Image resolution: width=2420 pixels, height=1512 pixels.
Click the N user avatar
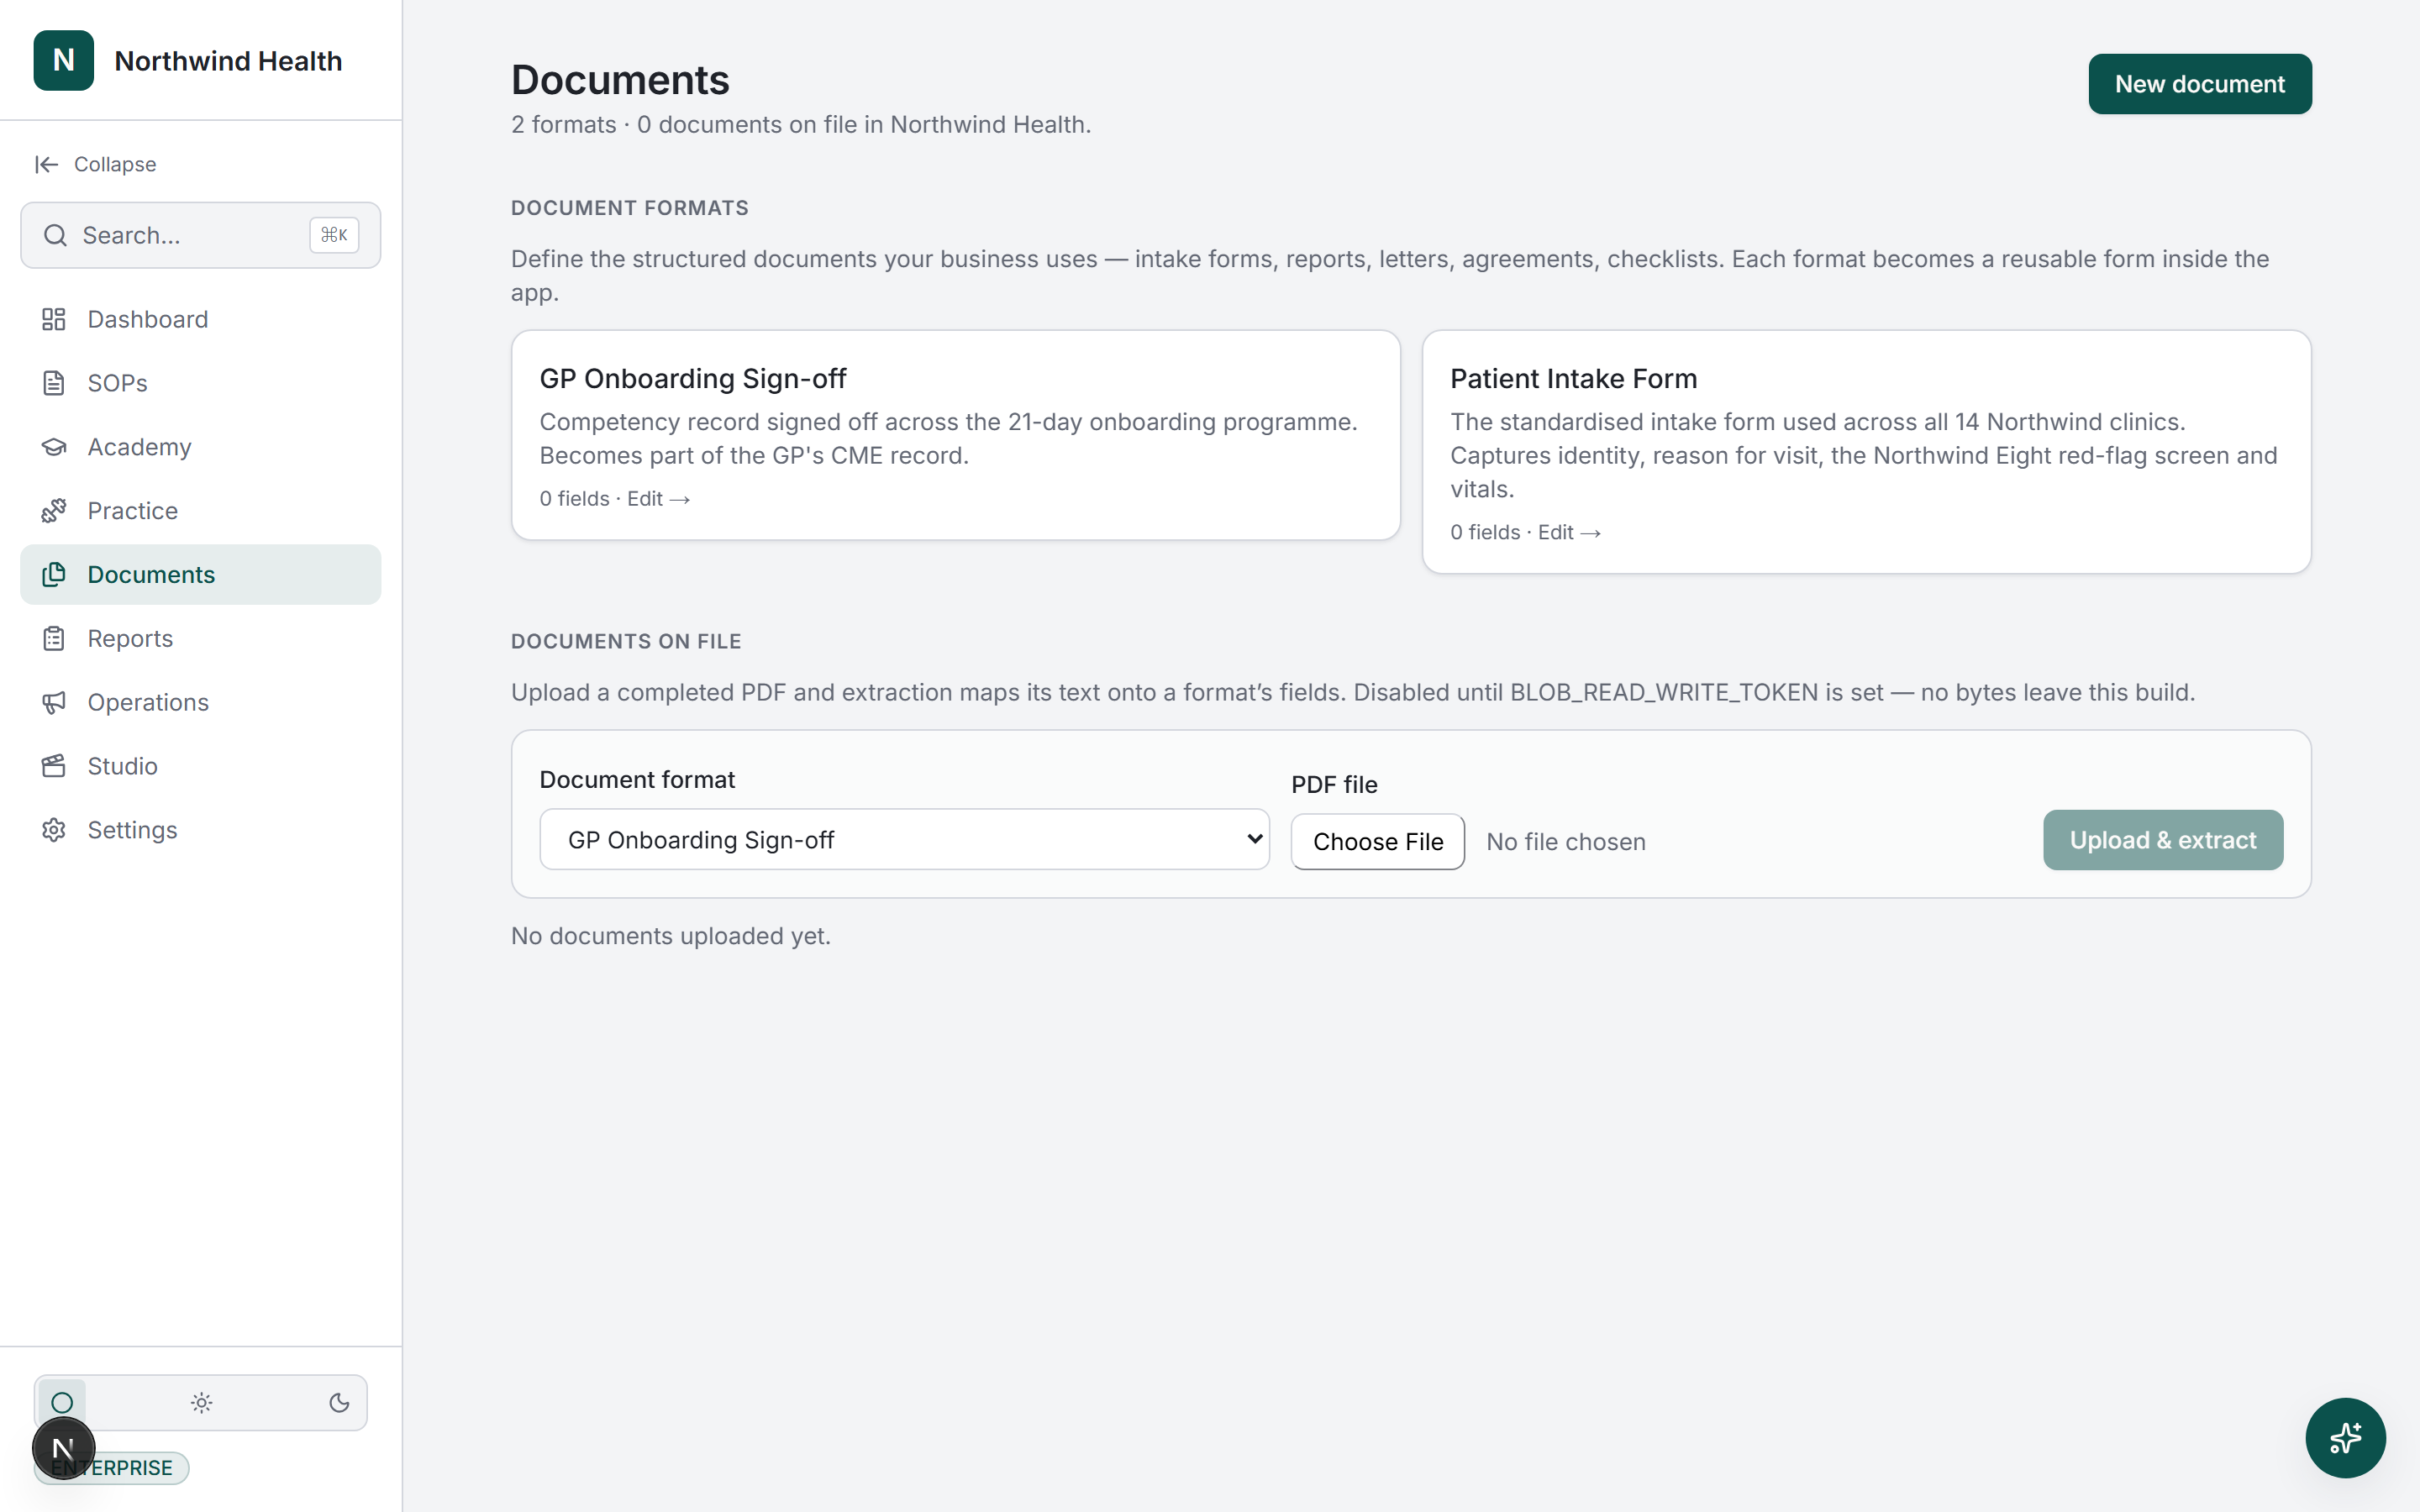[63, 1448]
